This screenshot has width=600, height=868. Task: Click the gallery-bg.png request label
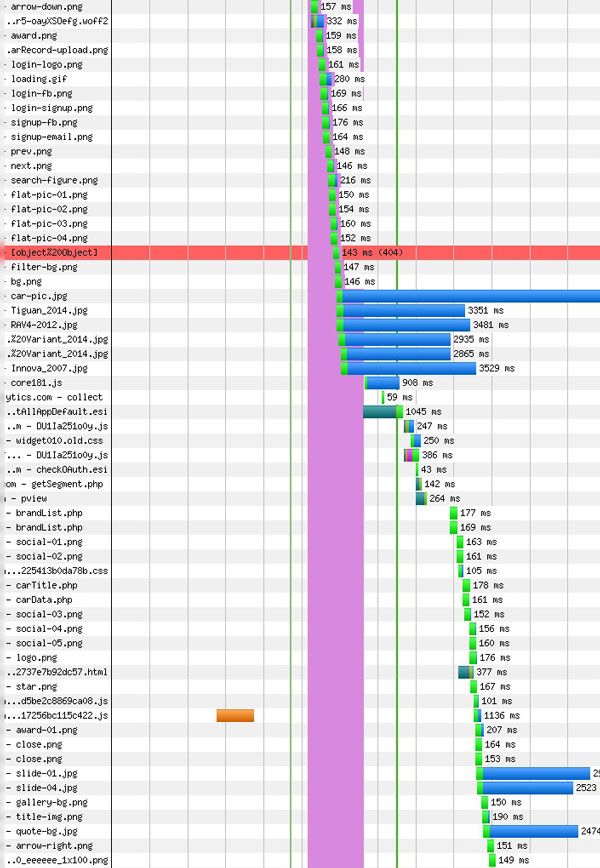click(x=46, y=802)
